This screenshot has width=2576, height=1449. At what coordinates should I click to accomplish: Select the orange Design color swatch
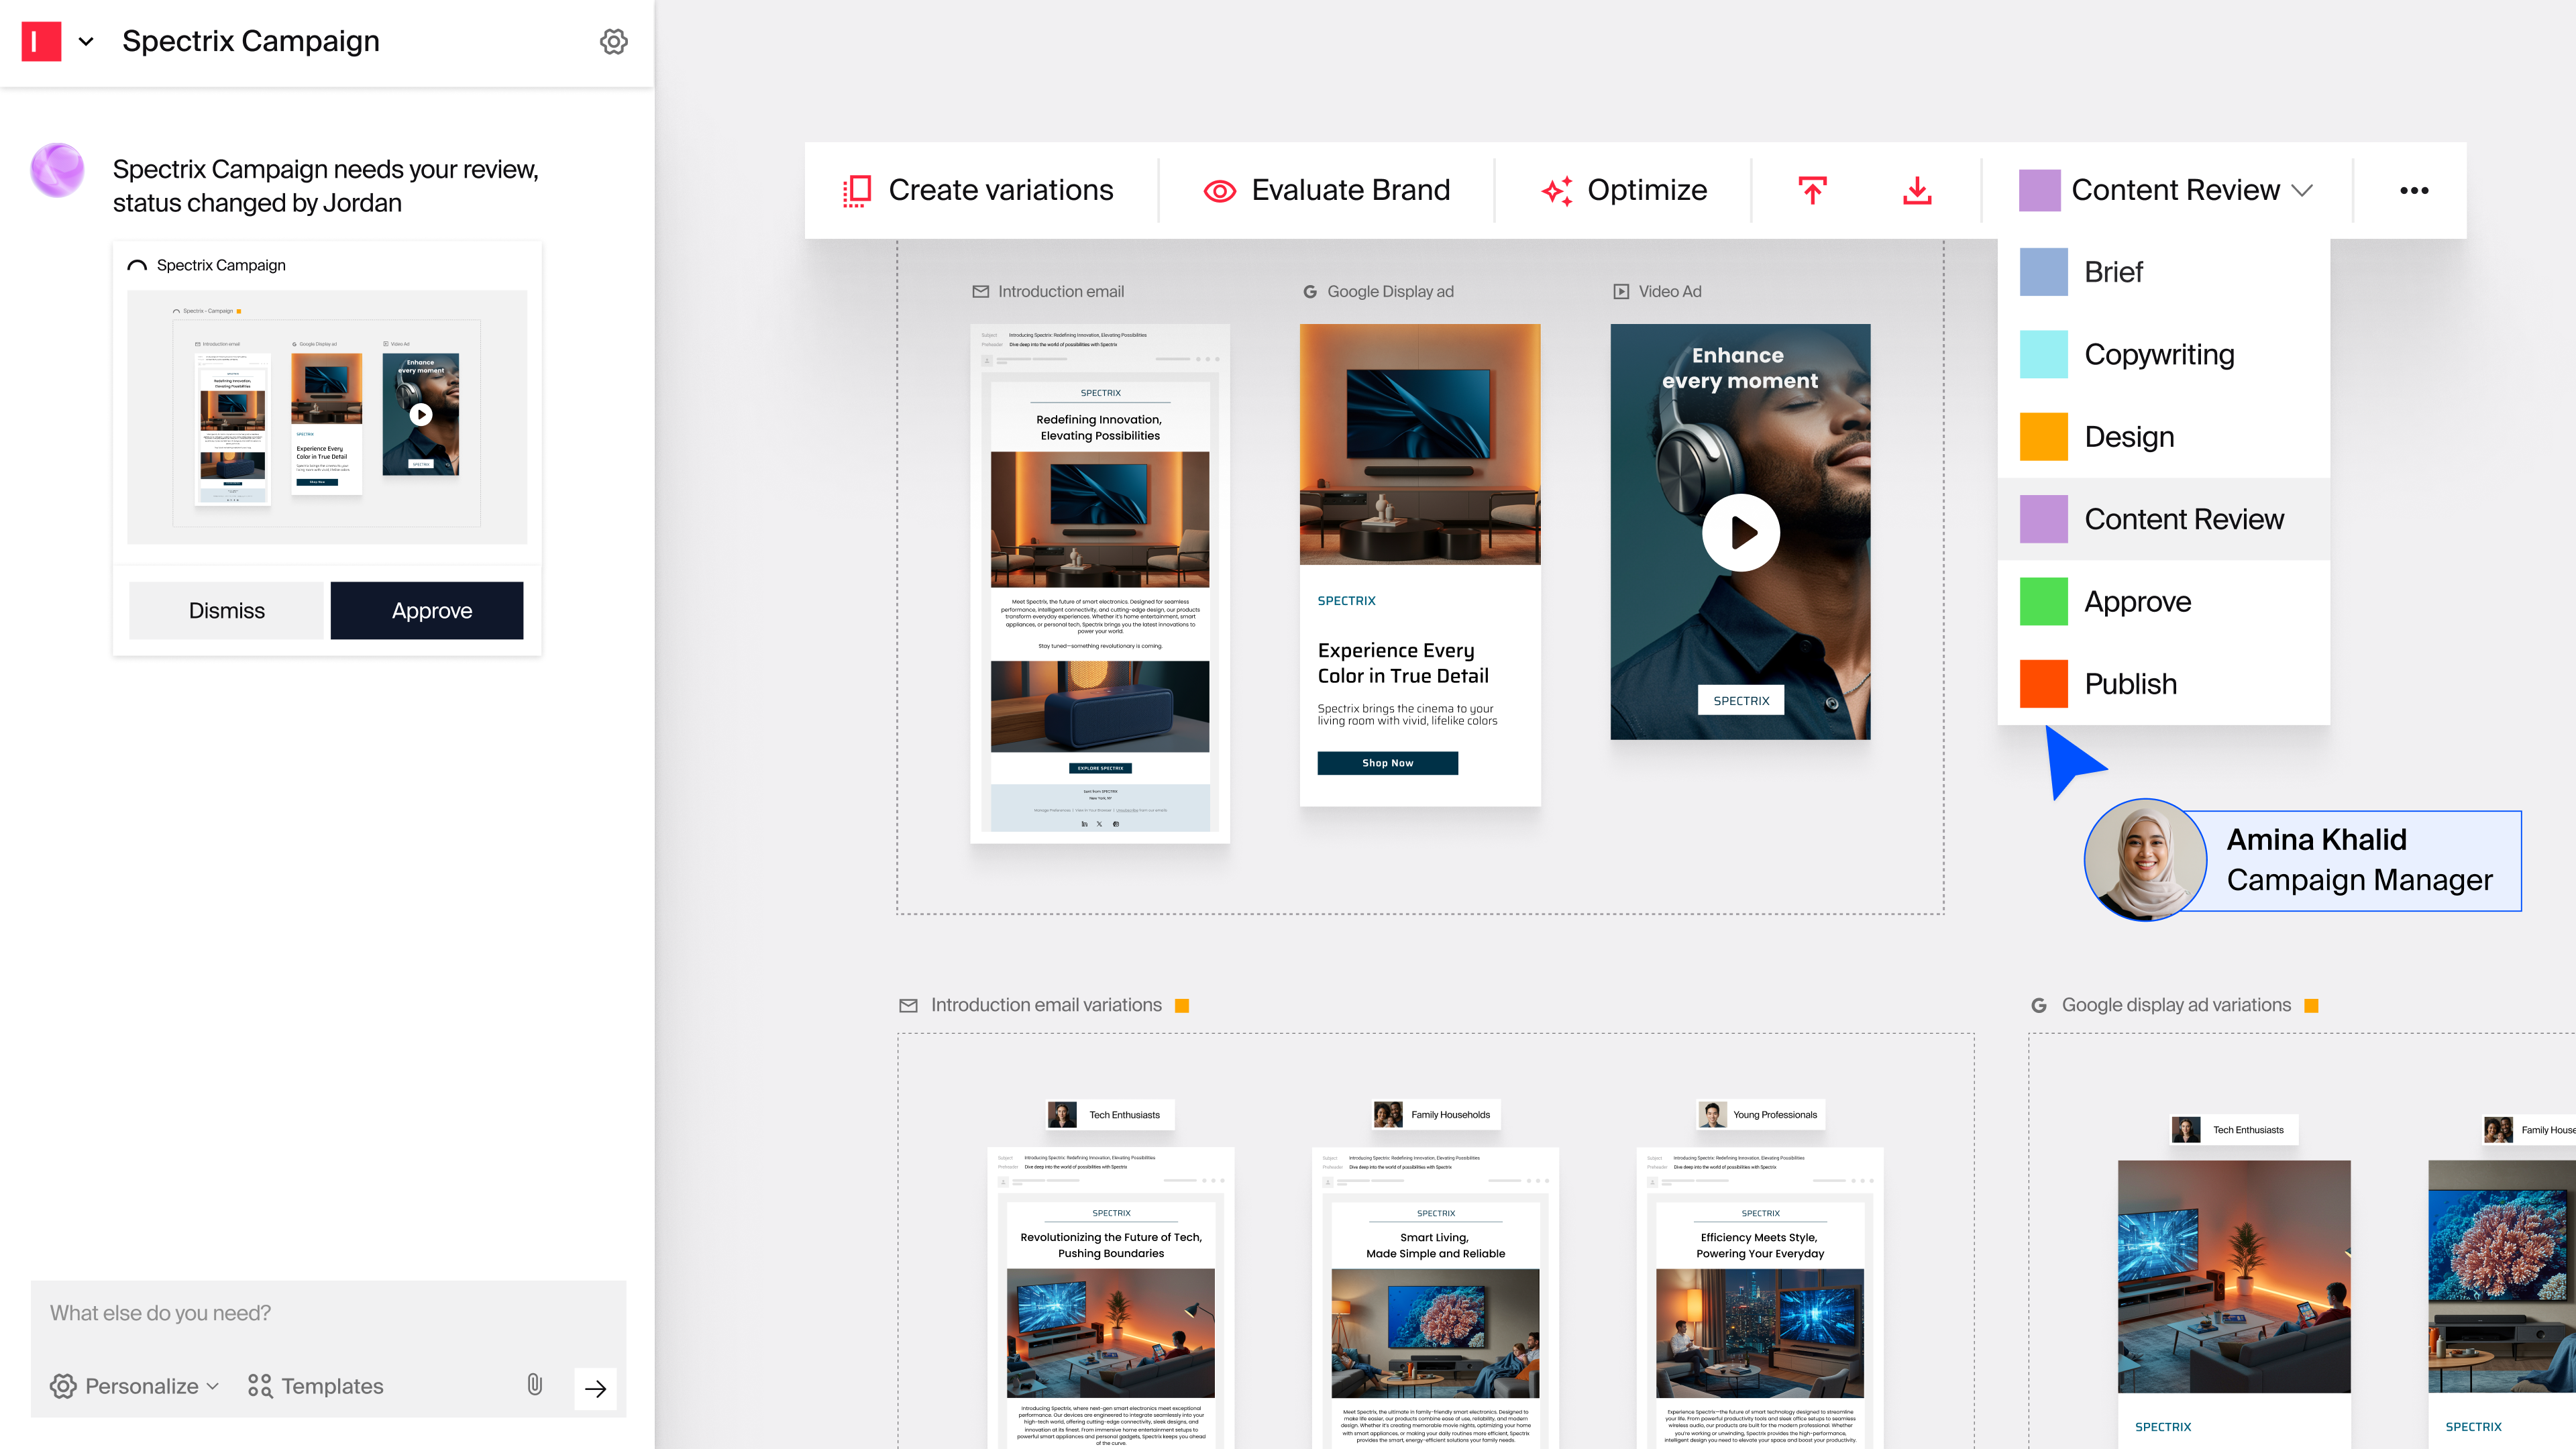click(x=2043, y=437)
